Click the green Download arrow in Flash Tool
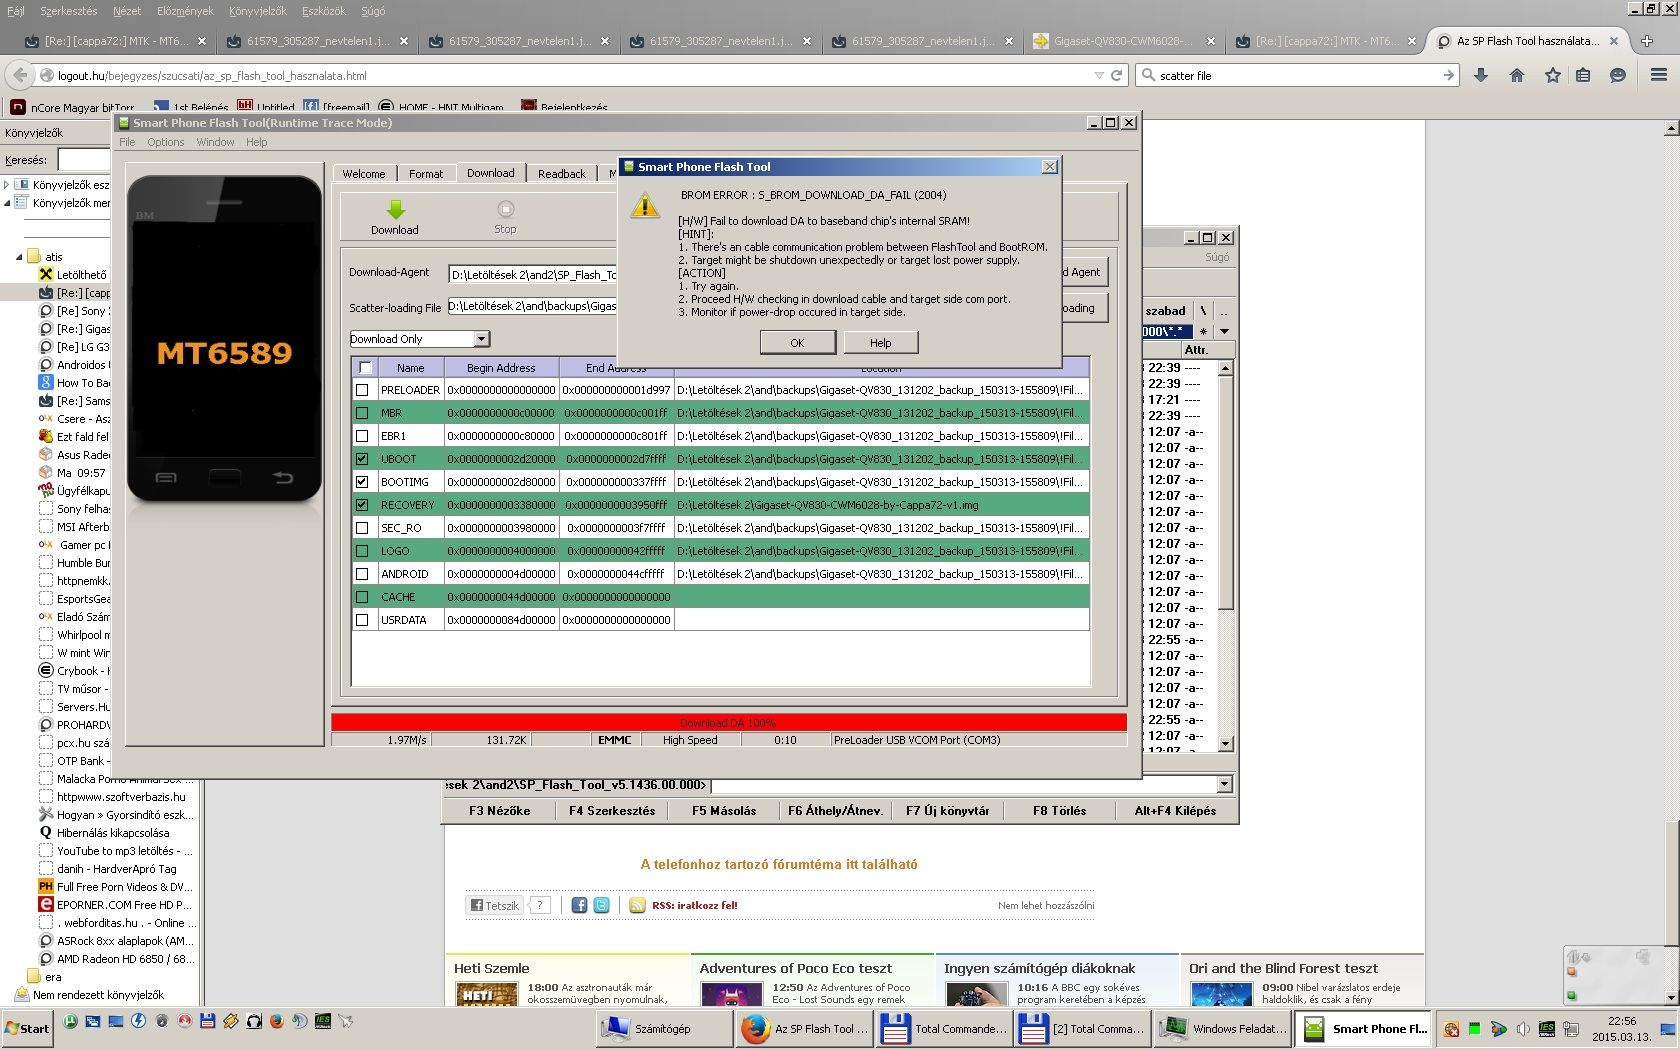Image resolution: width=1680 pixels, height=1050 pixels. click(395, 209)
